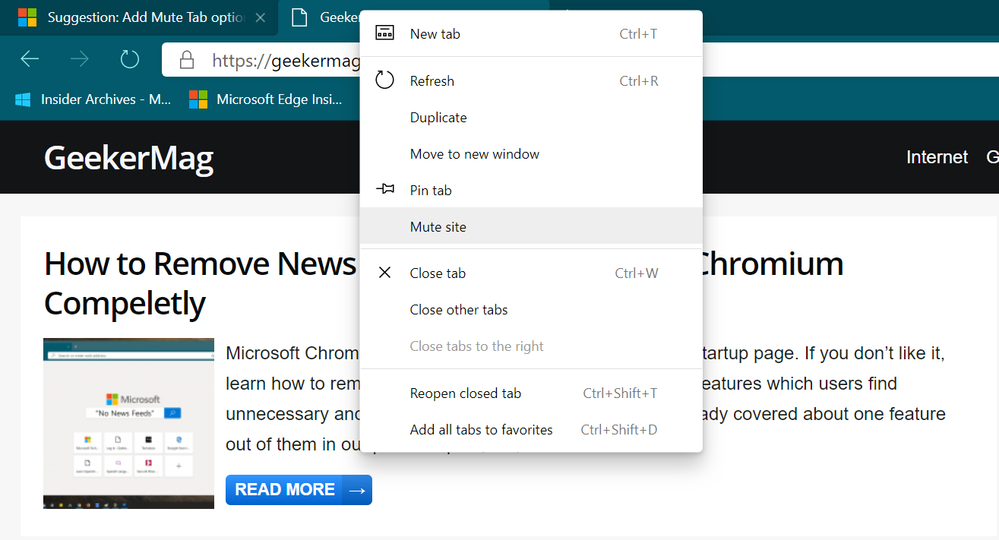
Task: Go back using the back arrow
Action: click(30, 59)
